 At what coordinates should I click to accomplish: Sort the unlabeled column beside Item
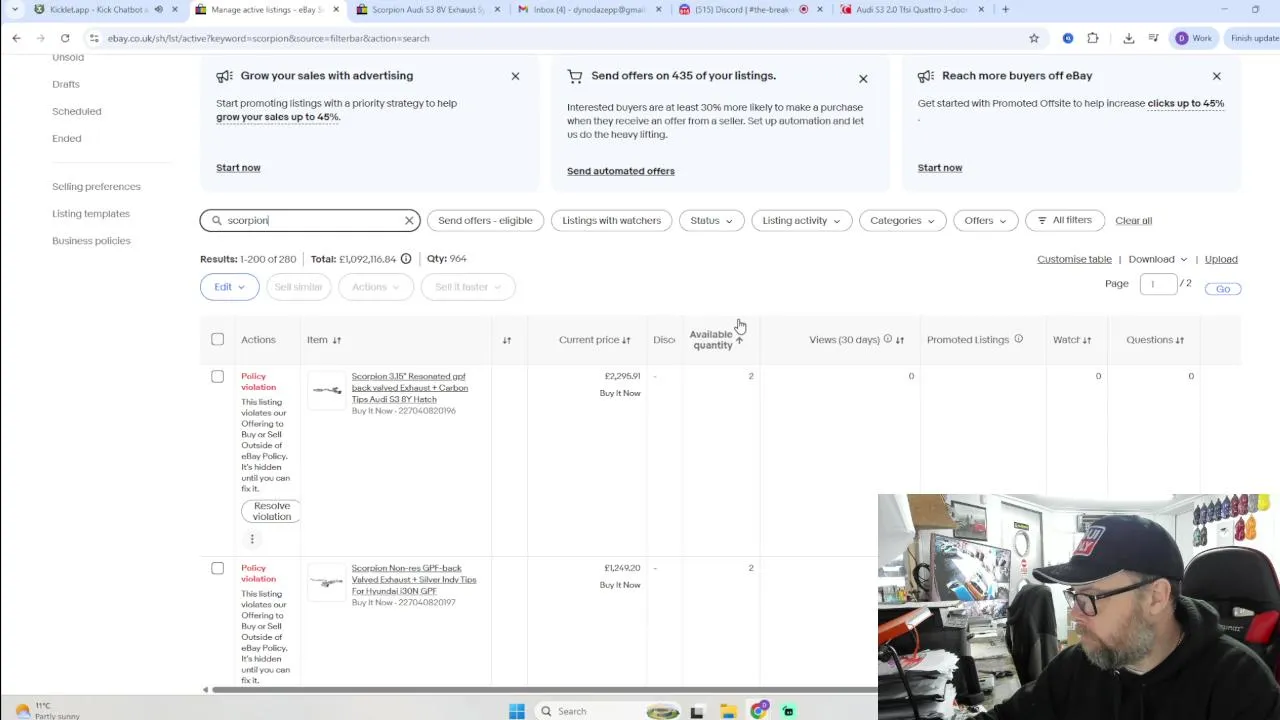pos(506,340)
